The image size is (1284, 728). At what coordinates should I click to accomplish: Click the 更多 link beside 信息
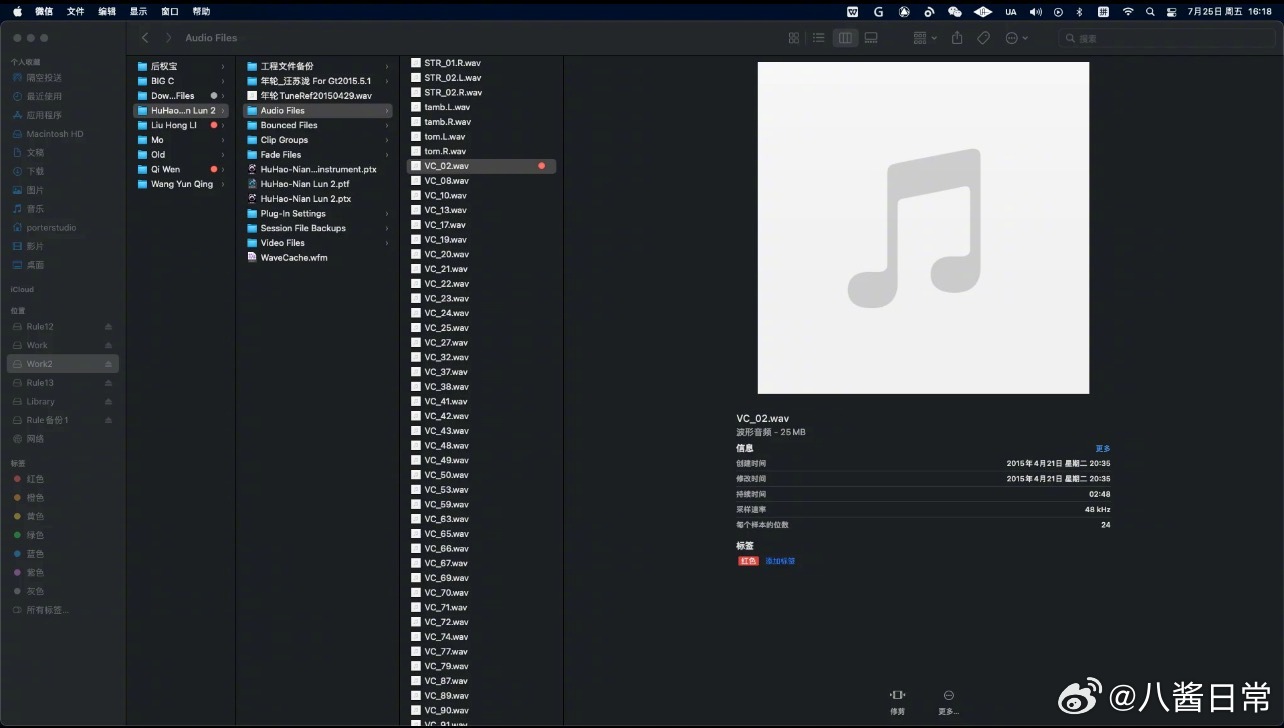coord(1103,448)
